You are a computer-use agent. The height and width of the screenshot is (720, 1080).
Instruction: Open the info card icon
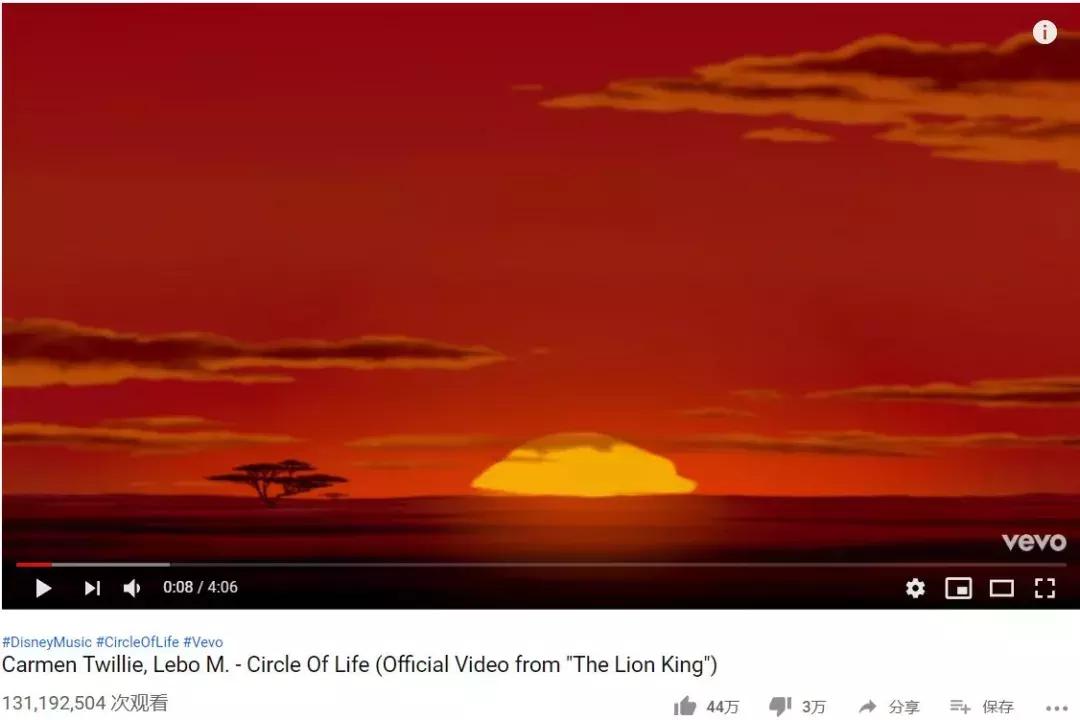point(1044,32)
